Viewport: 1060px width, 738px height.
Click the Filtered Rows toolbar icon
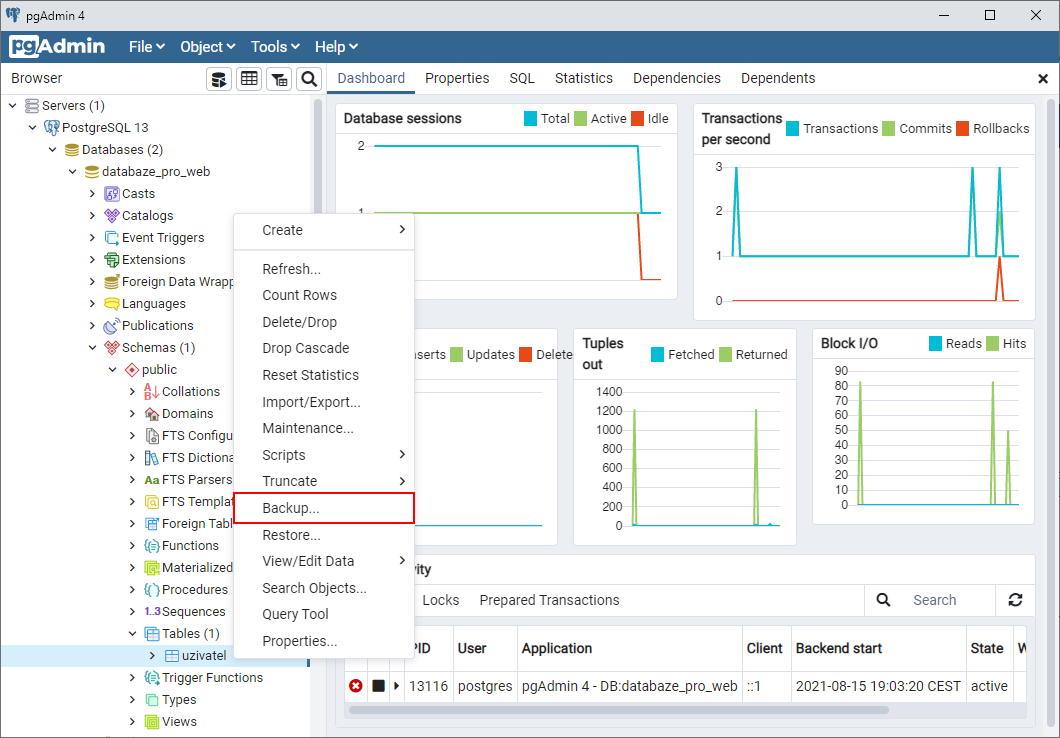279,79
